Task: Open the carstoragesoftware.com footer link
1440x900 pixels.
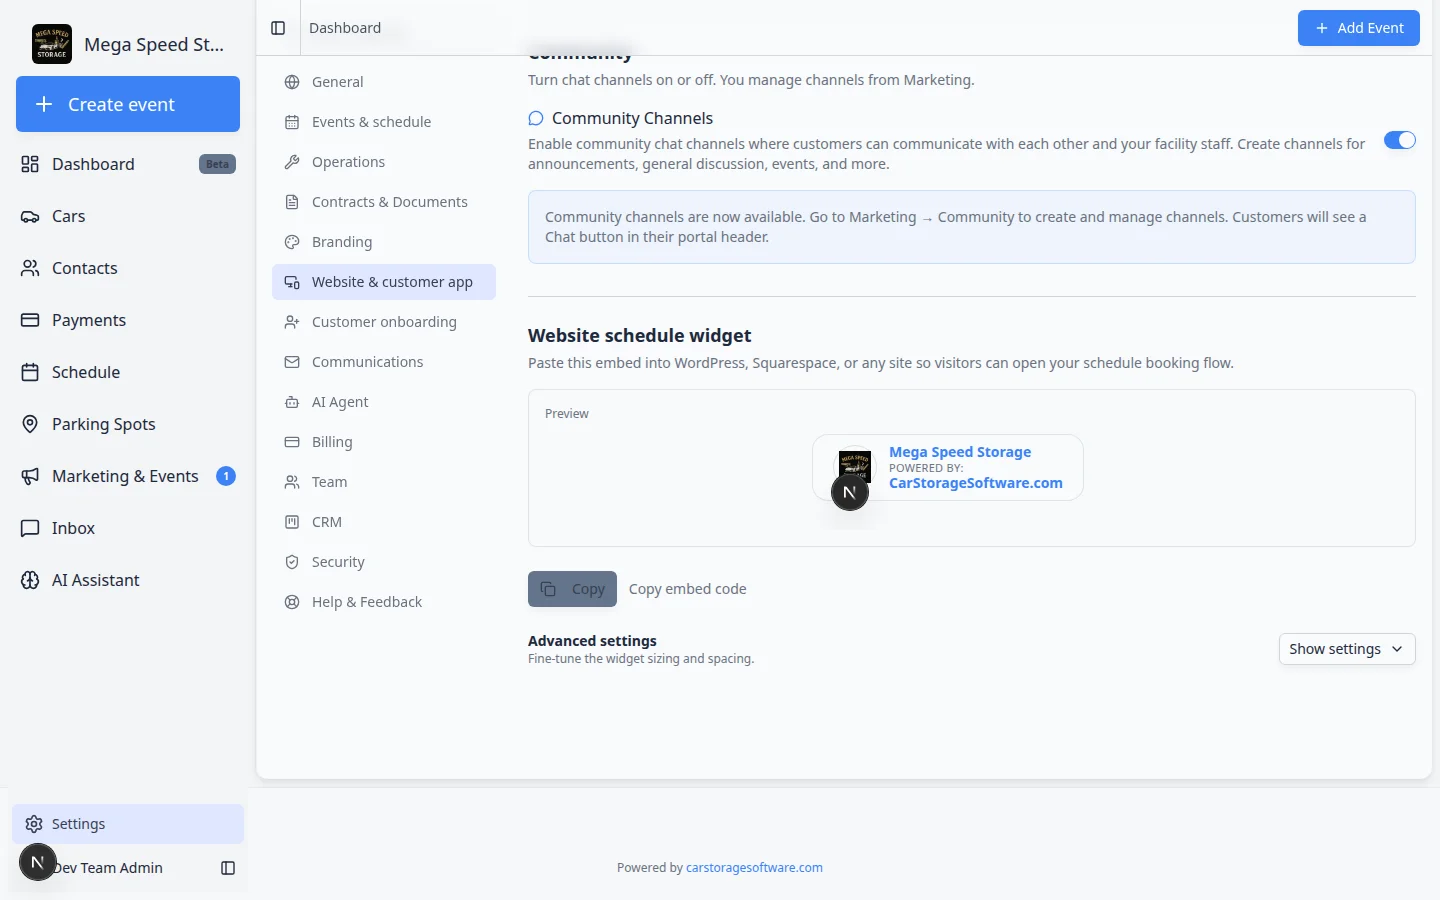Action: [754, 868]
